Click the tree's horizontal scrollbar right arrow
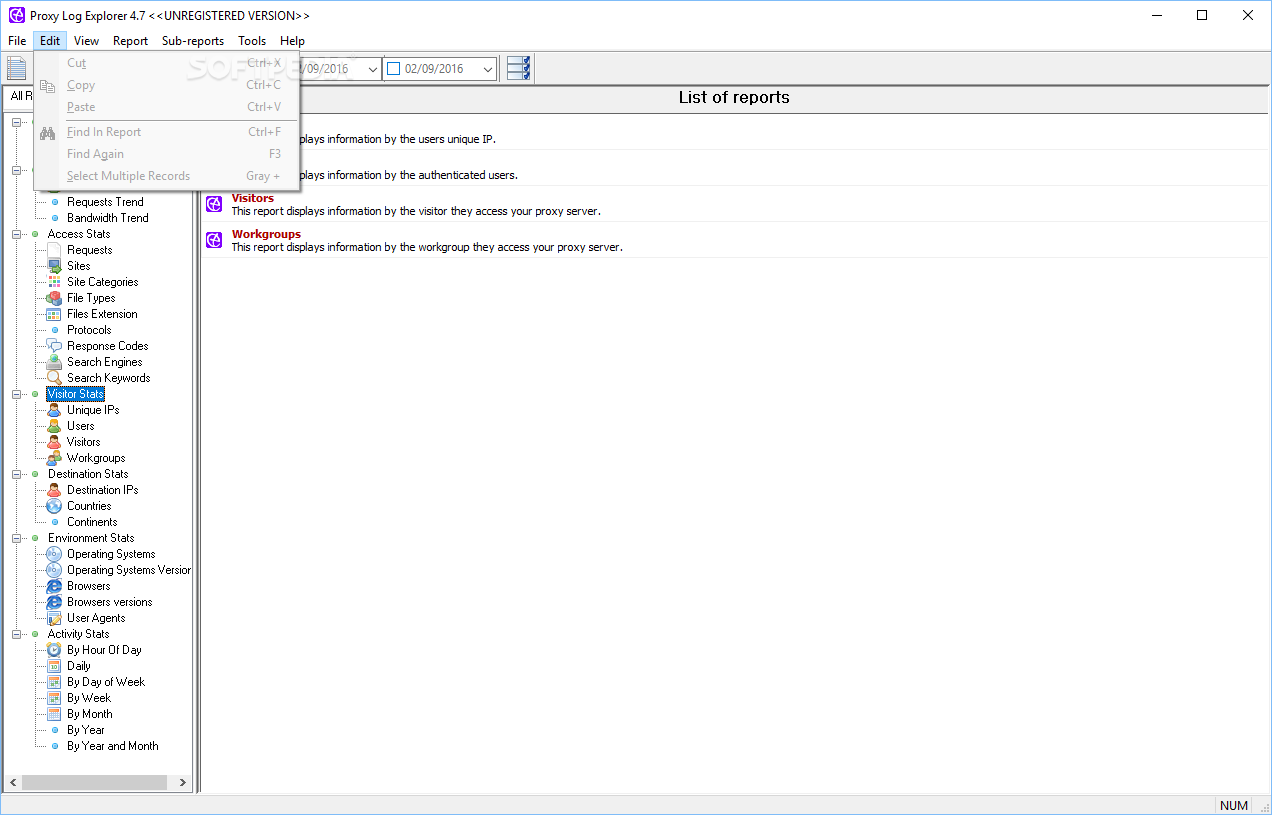Viewport: 1272px width, 815px height. [183, 783]
